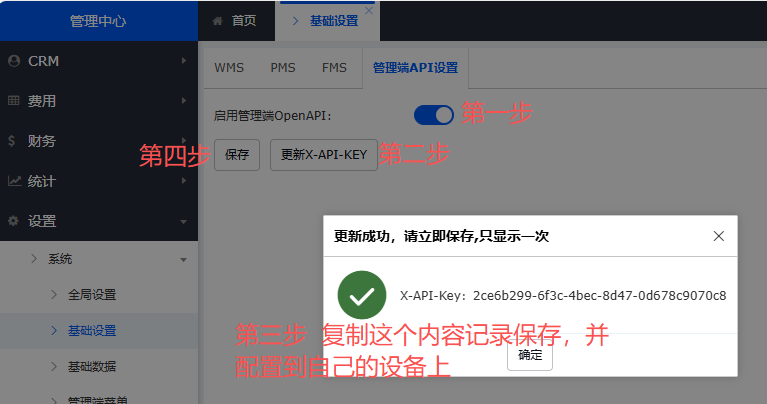Click the 设置 gear icon in sidebar

point(14,221)
